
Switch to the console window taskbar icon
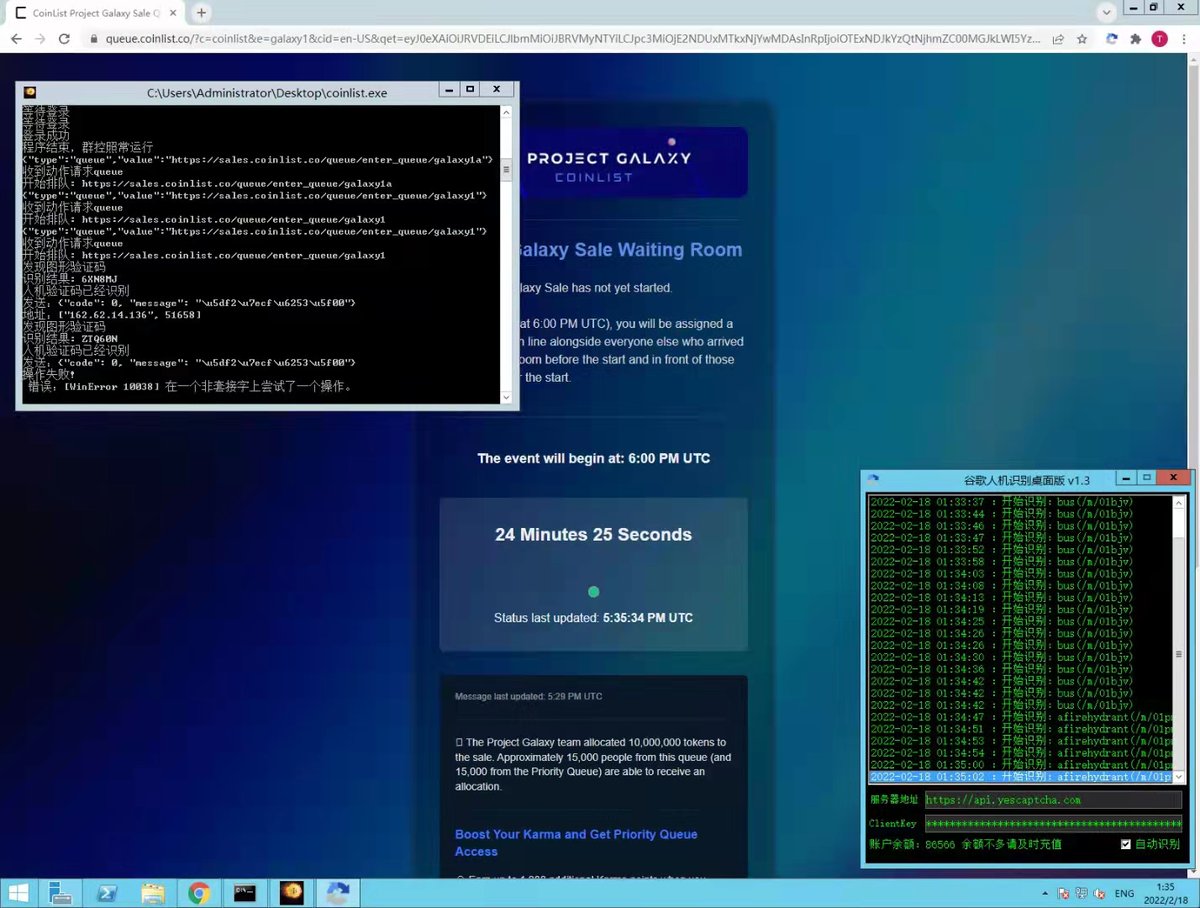click(x=245, y=893)
